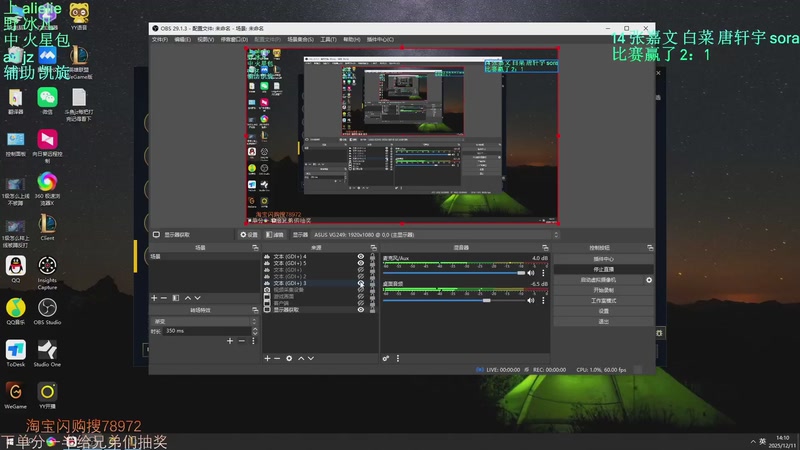Open OBS Studio desktop shortcut
Screen dimensions: 800x450
(47, 312)
